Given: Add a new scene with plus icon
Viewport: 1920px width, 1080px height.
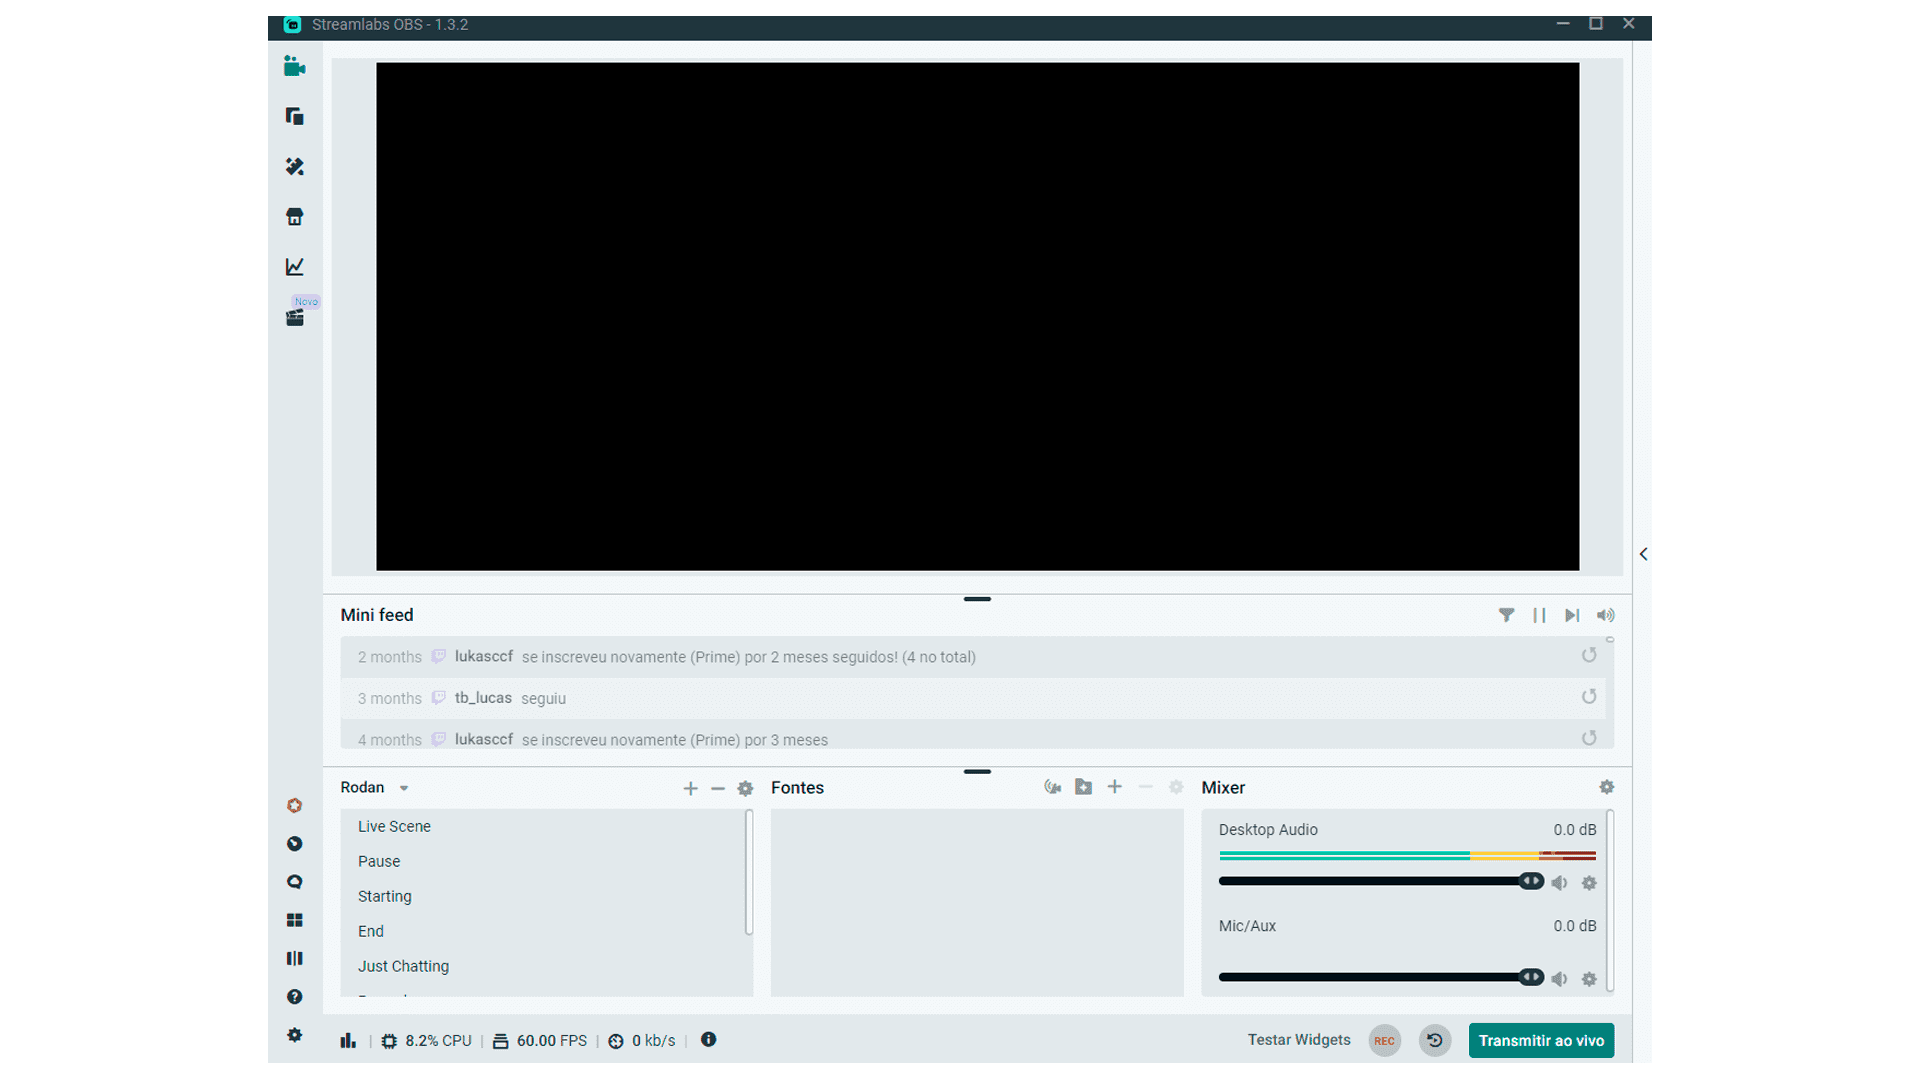Looking at the screenshot, I should coord(690,789).
